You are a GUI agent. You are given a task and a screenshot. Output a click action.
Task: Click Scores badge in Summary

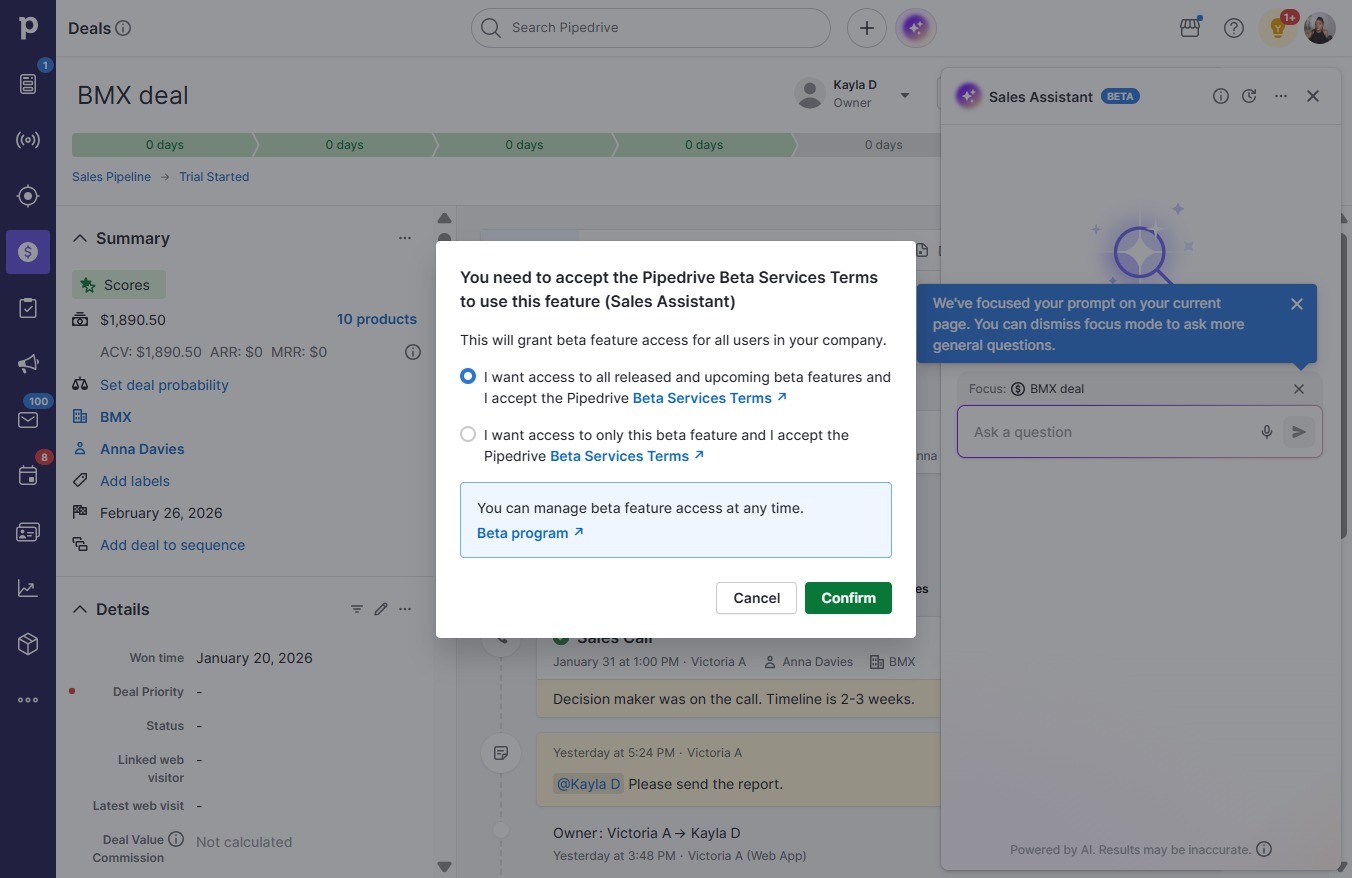click(x=119, y=285)
